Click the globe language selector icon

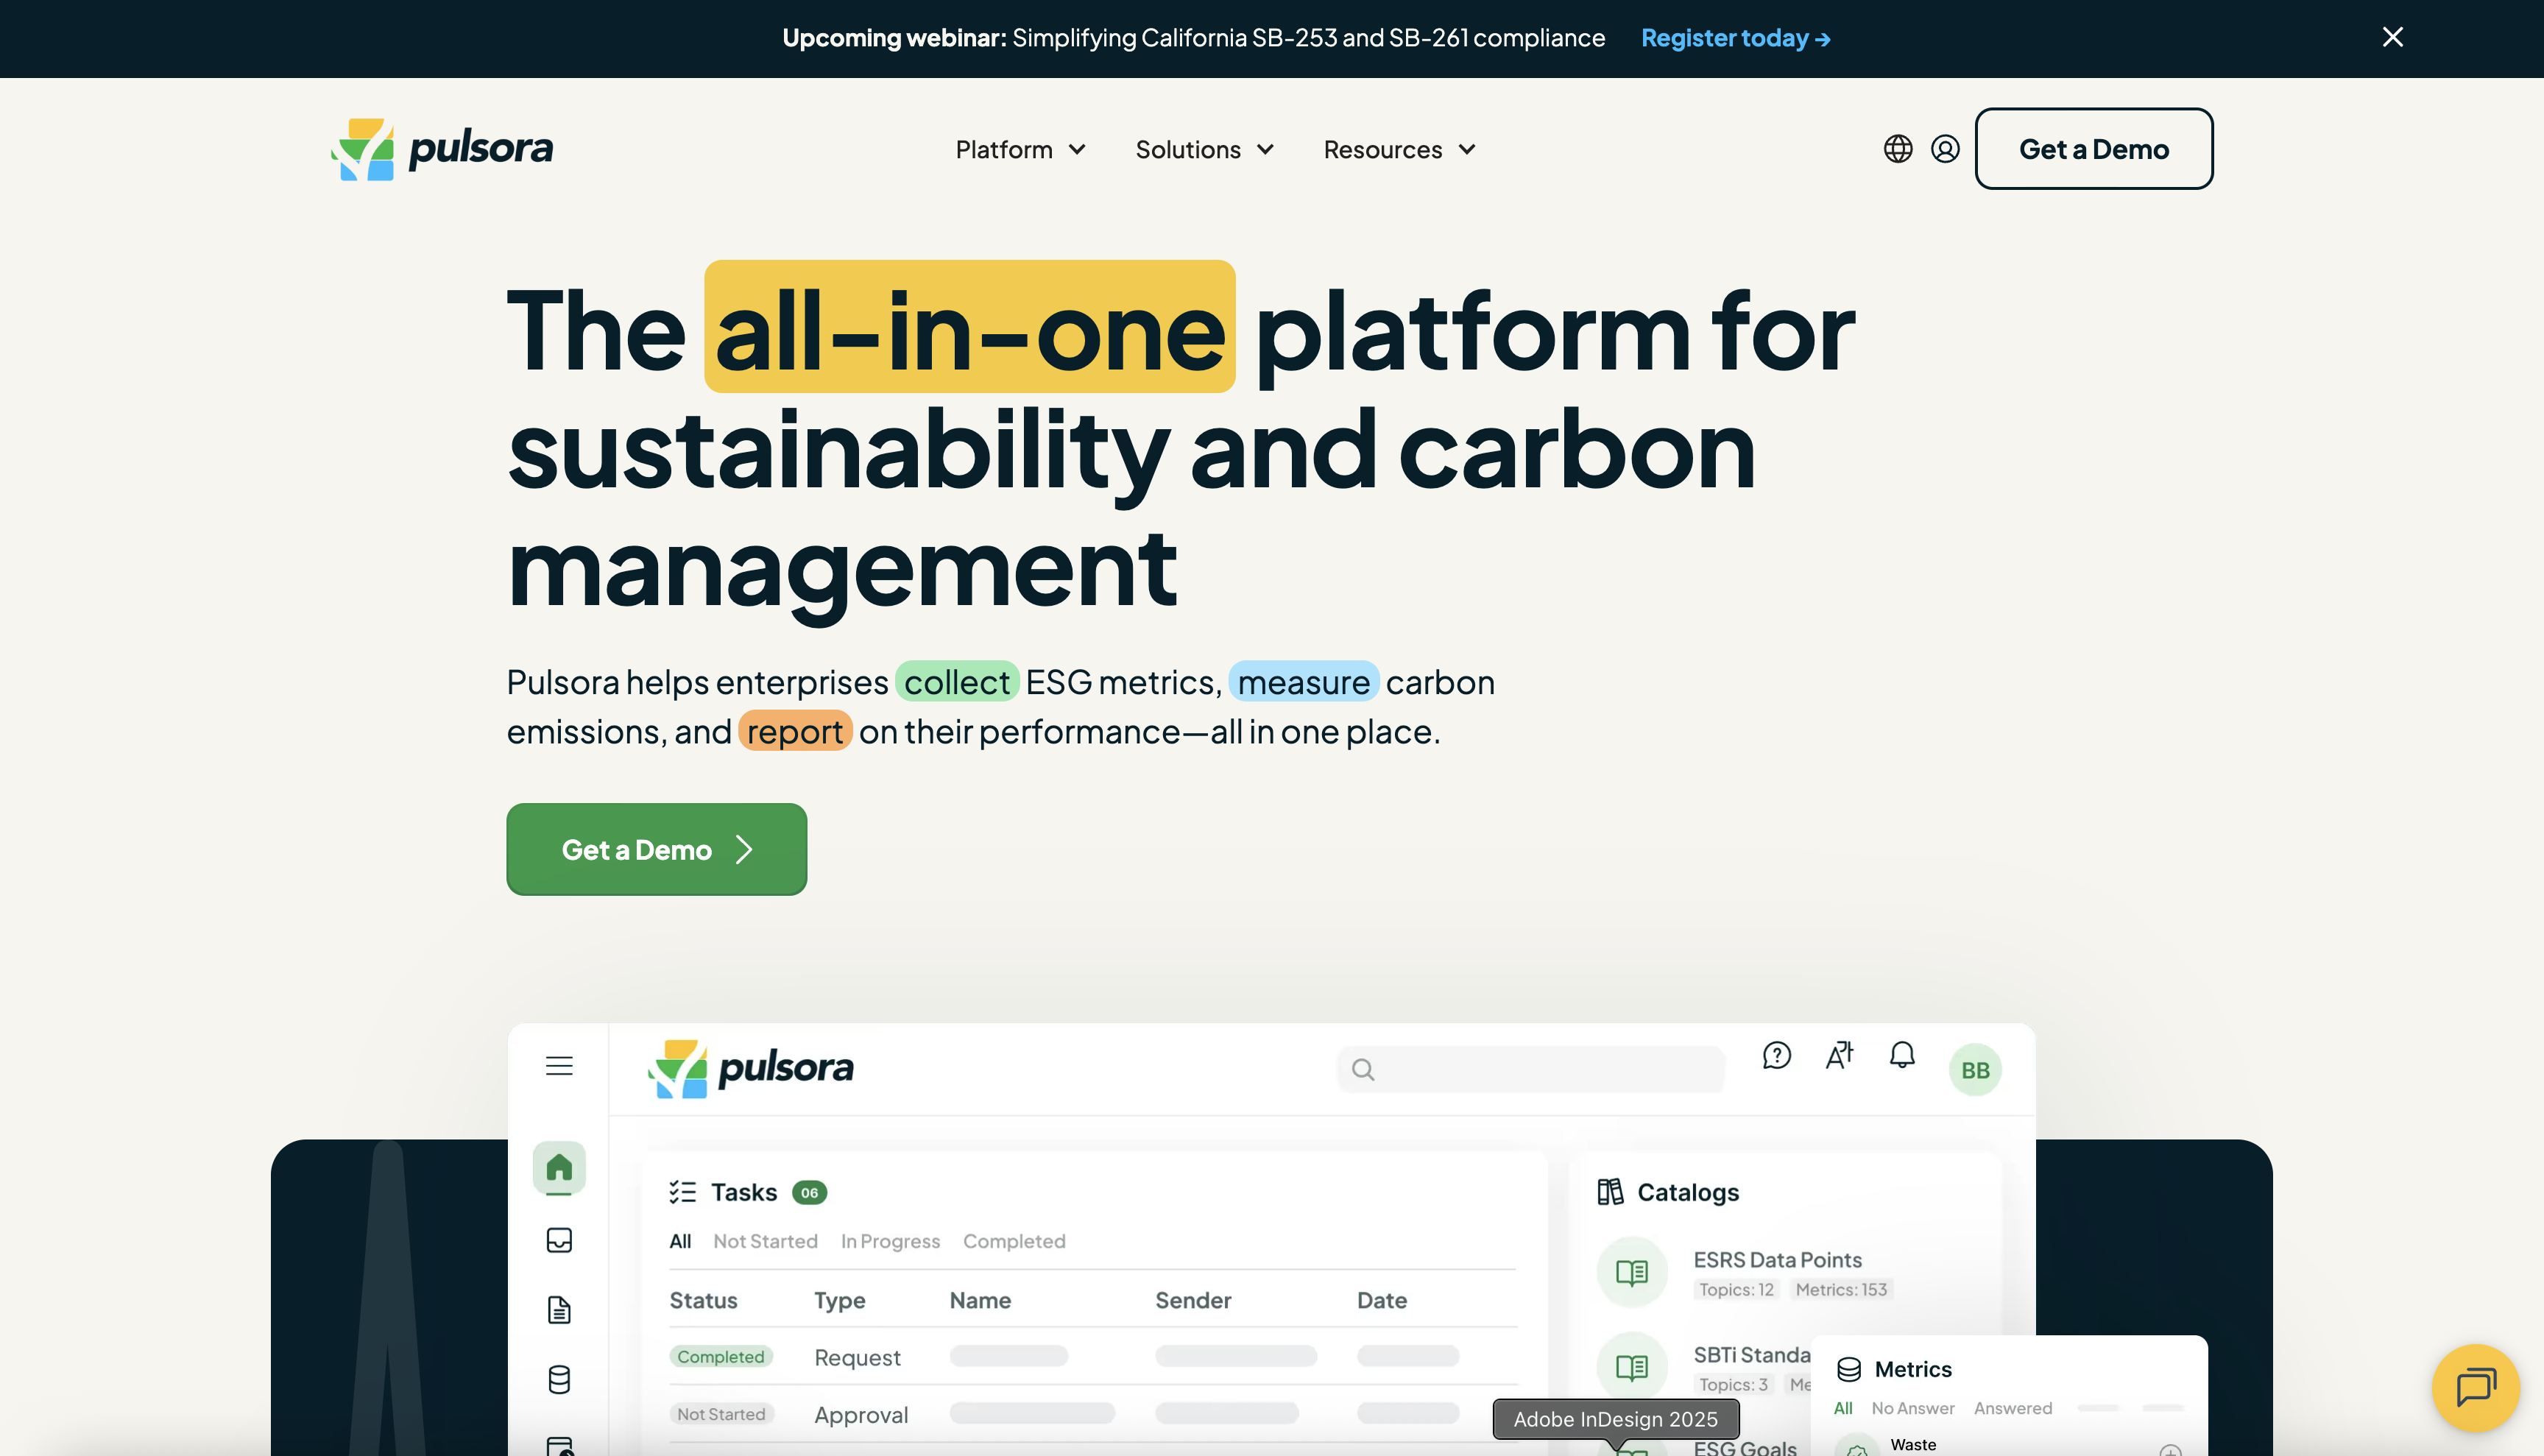tap(1897, 149)
